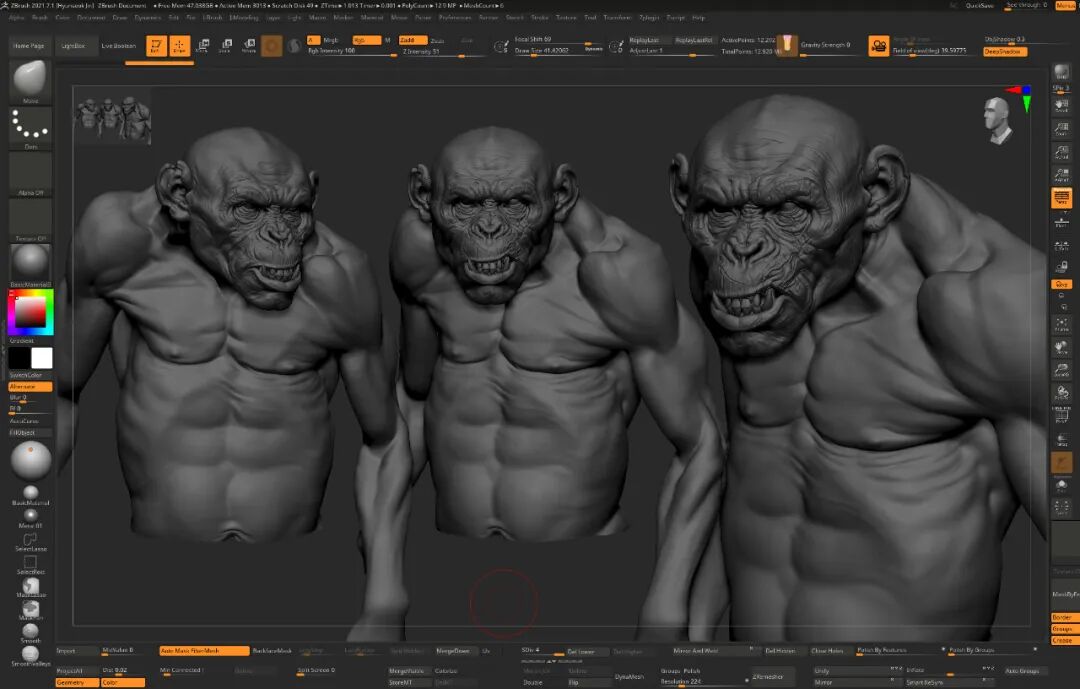Expand the Geometry palette section

coord(77,682)
